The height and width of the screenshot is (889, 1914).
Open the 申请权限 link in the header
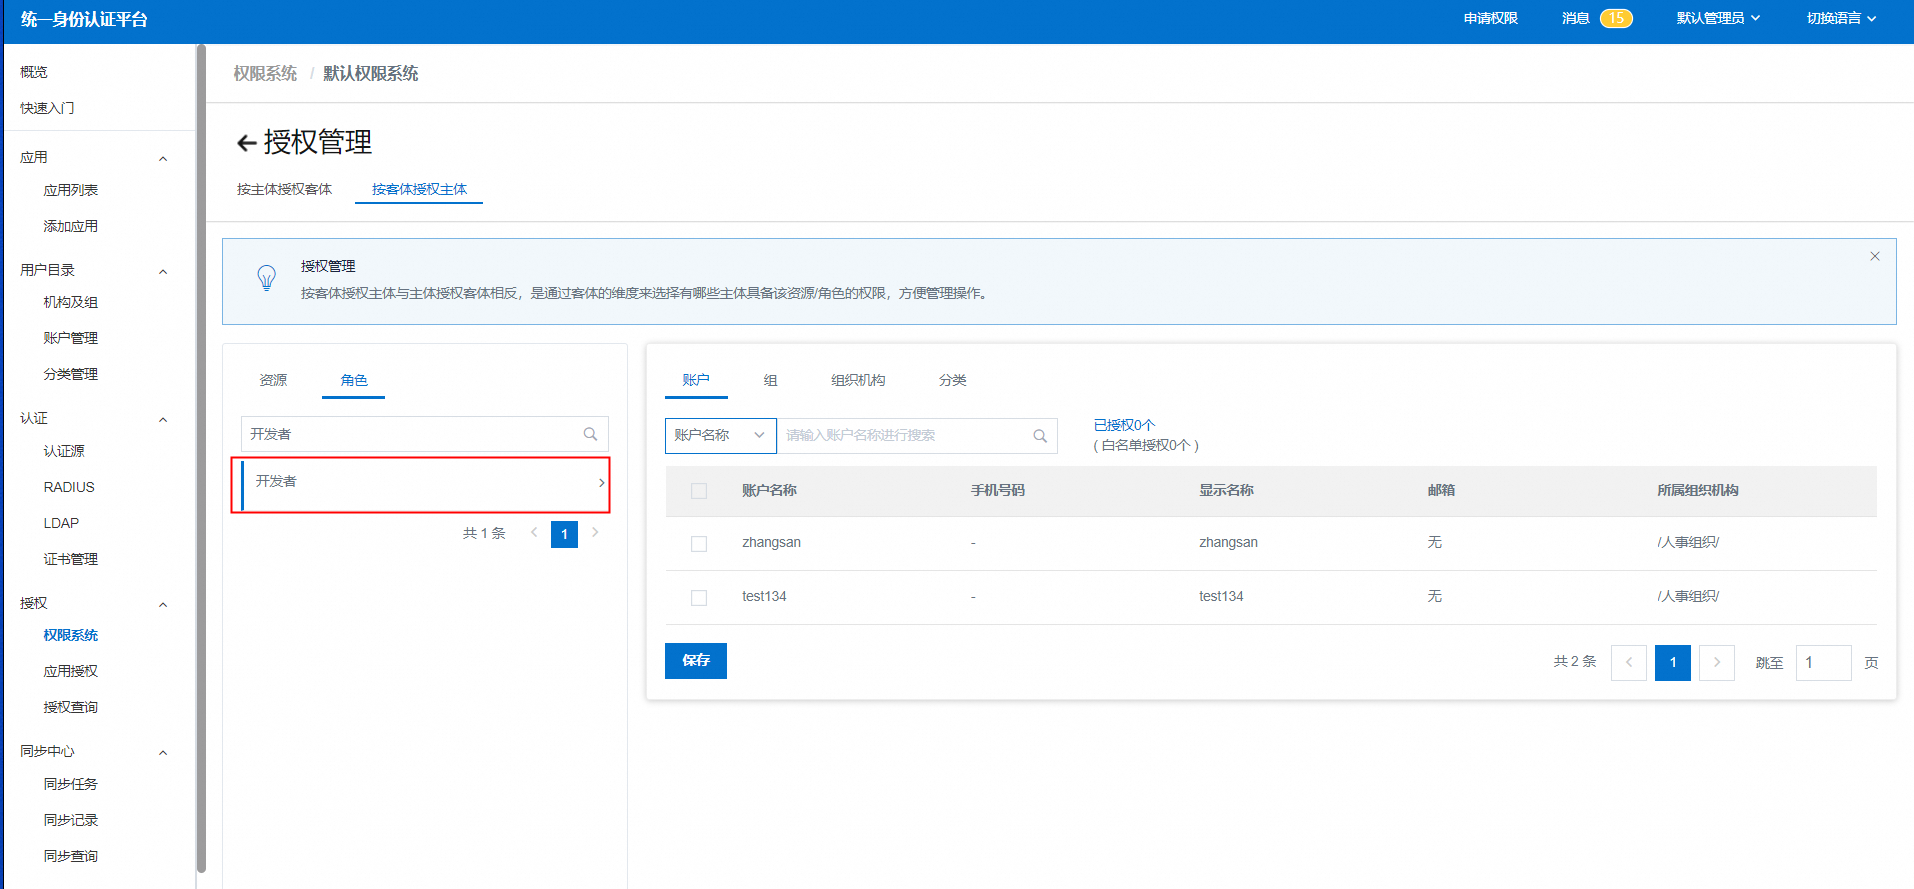click(1490, 18)
